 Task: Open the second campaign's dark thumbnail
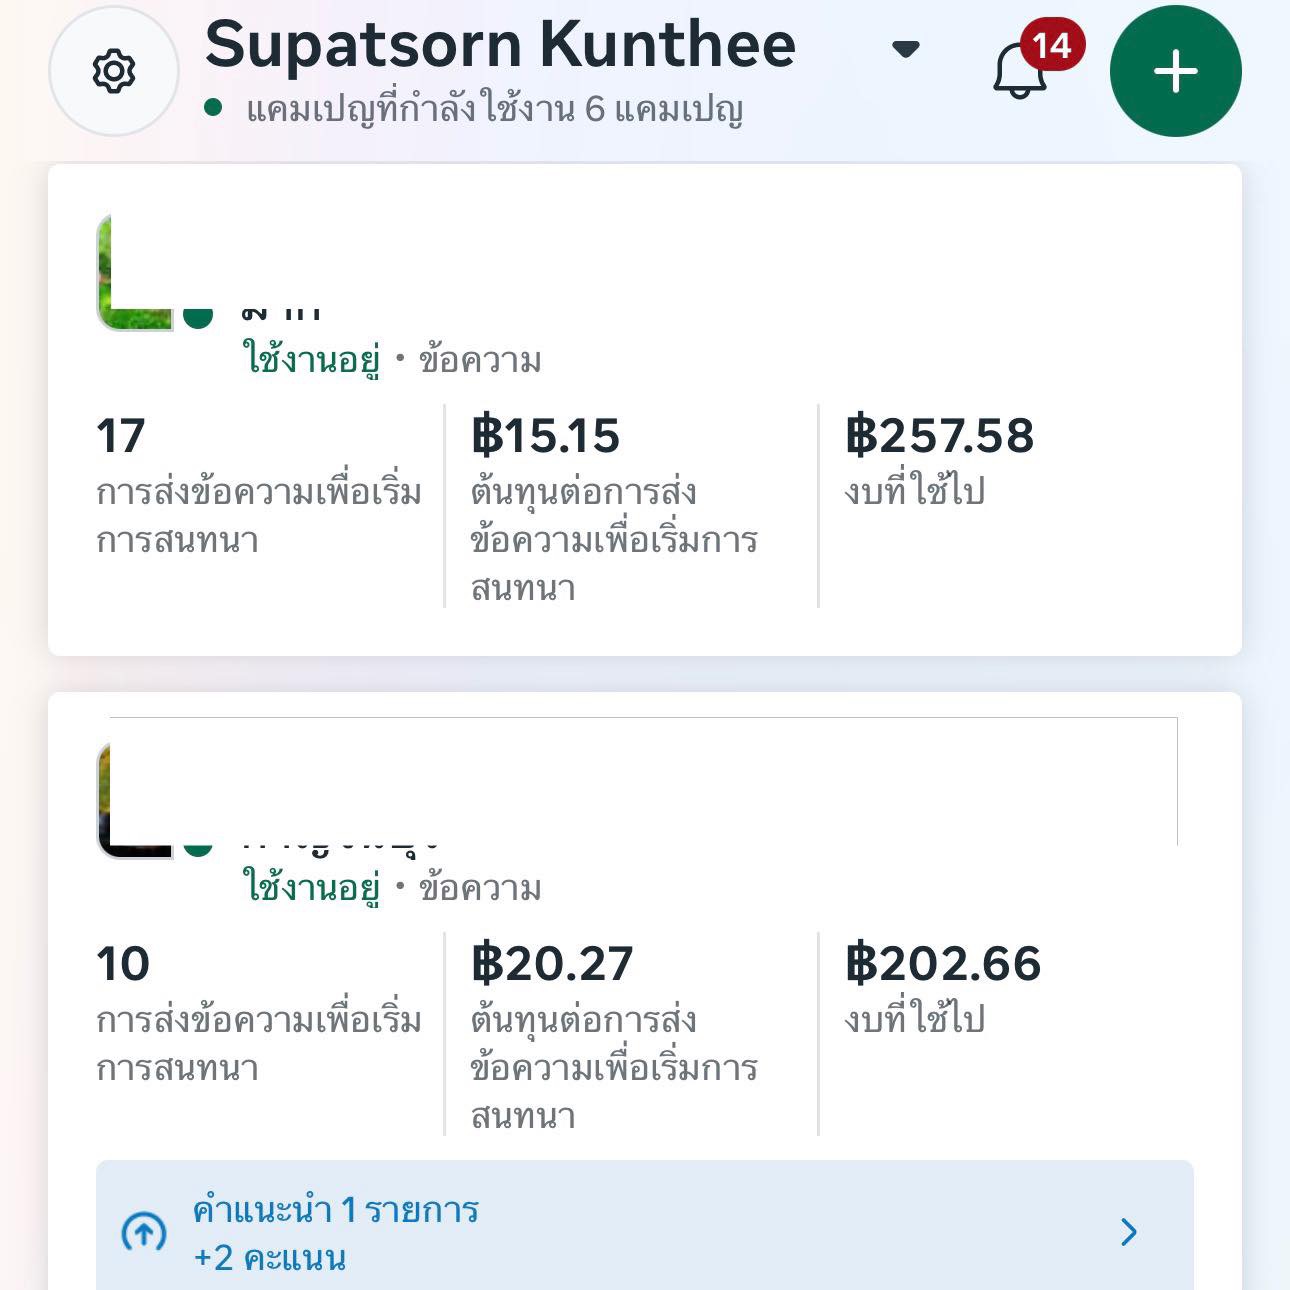[133, 800]
